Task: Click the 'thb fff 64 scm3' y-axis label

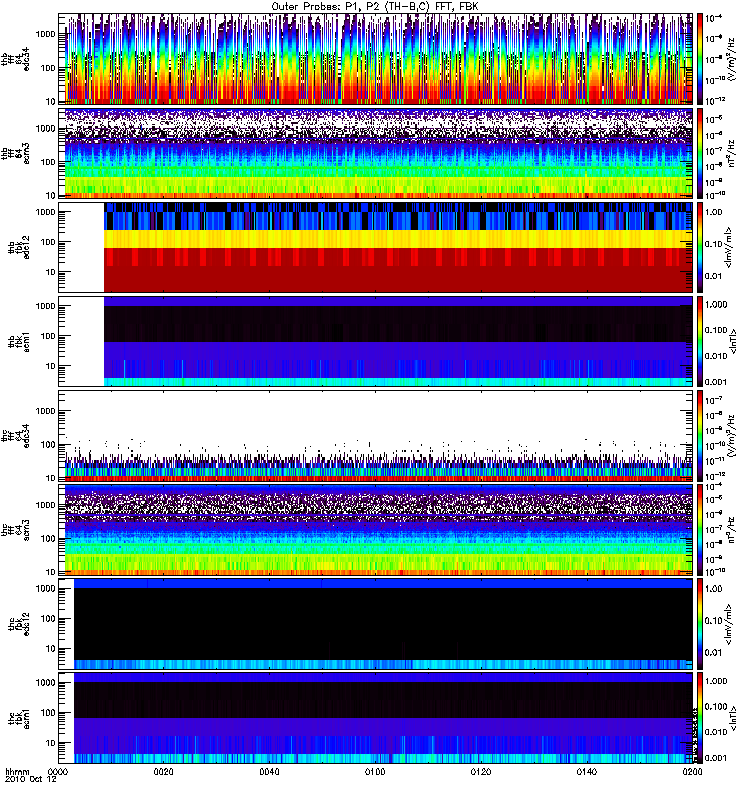Action: pos(15,153)
